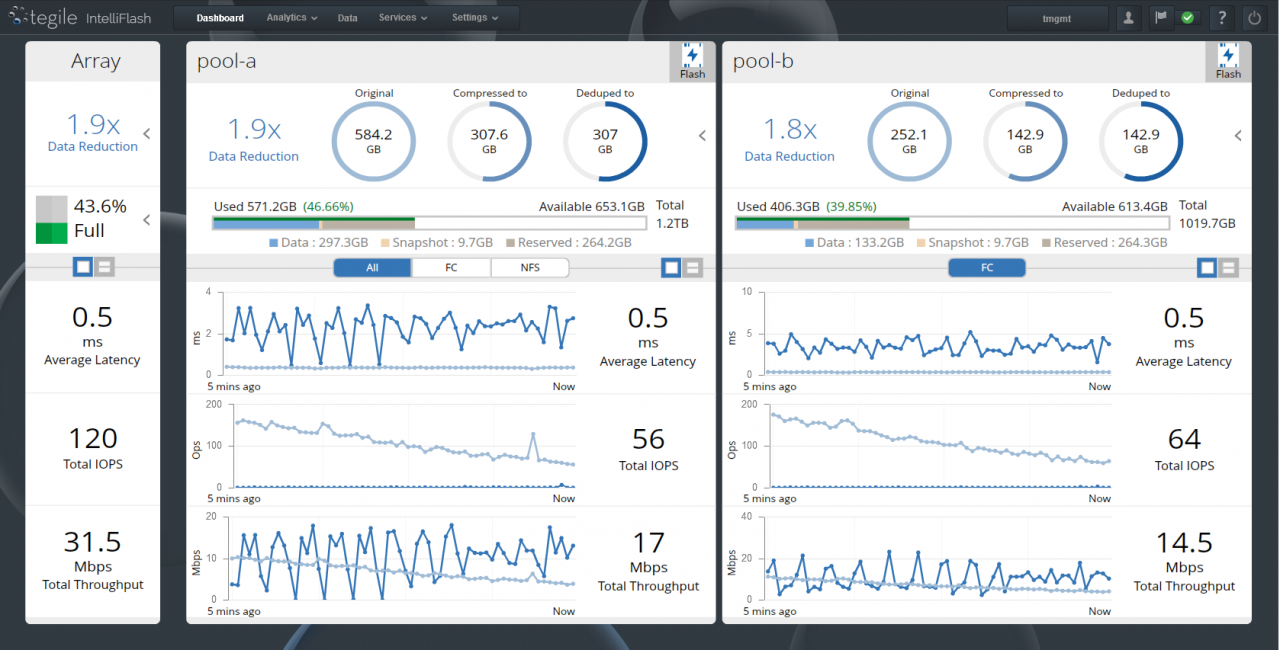
Task: Click pool-a Data legend swatch
Action: tap(274, 243)
